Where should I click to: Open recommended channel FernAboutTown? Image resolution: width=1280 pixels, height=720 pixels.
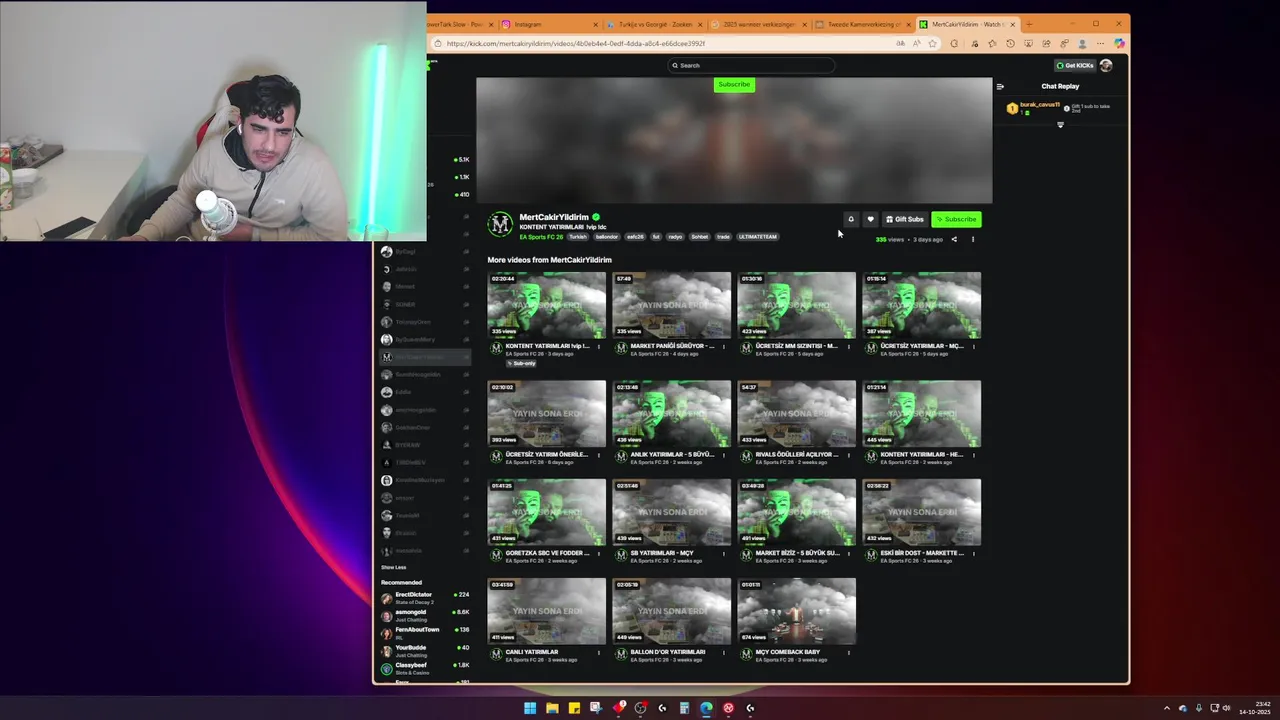[x=425, y=632]
